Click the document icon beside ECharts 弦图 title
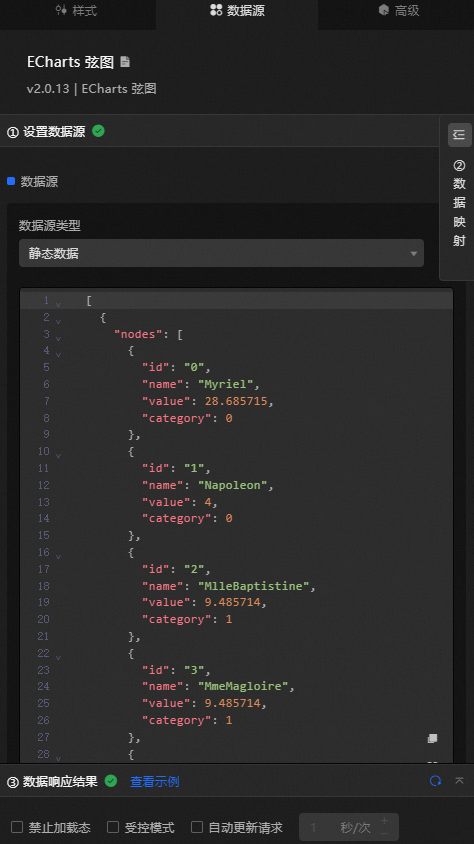This screenshot has width=474, height=844. pyautogui.click(x=125, y=62)
